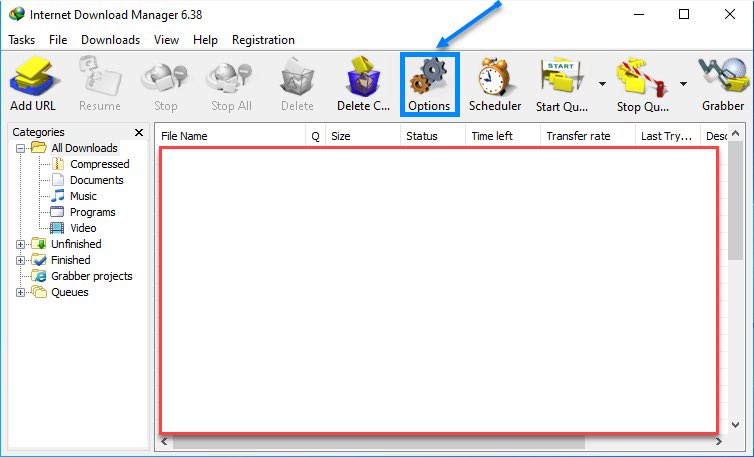The width and height of the screenshot is (754, 457).
Task: Select the Video category
Action: click(x=83, y=228)
